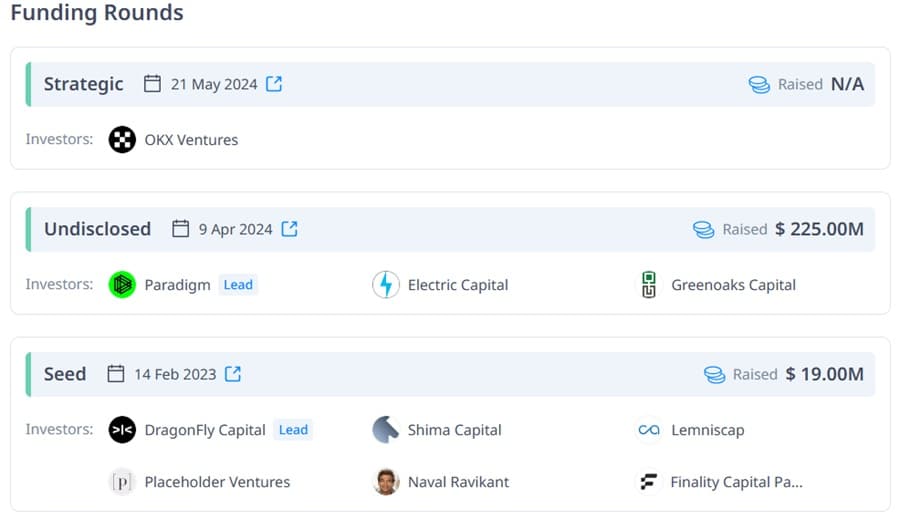Click the OKX Ventures logo

(x=122, y=139)
